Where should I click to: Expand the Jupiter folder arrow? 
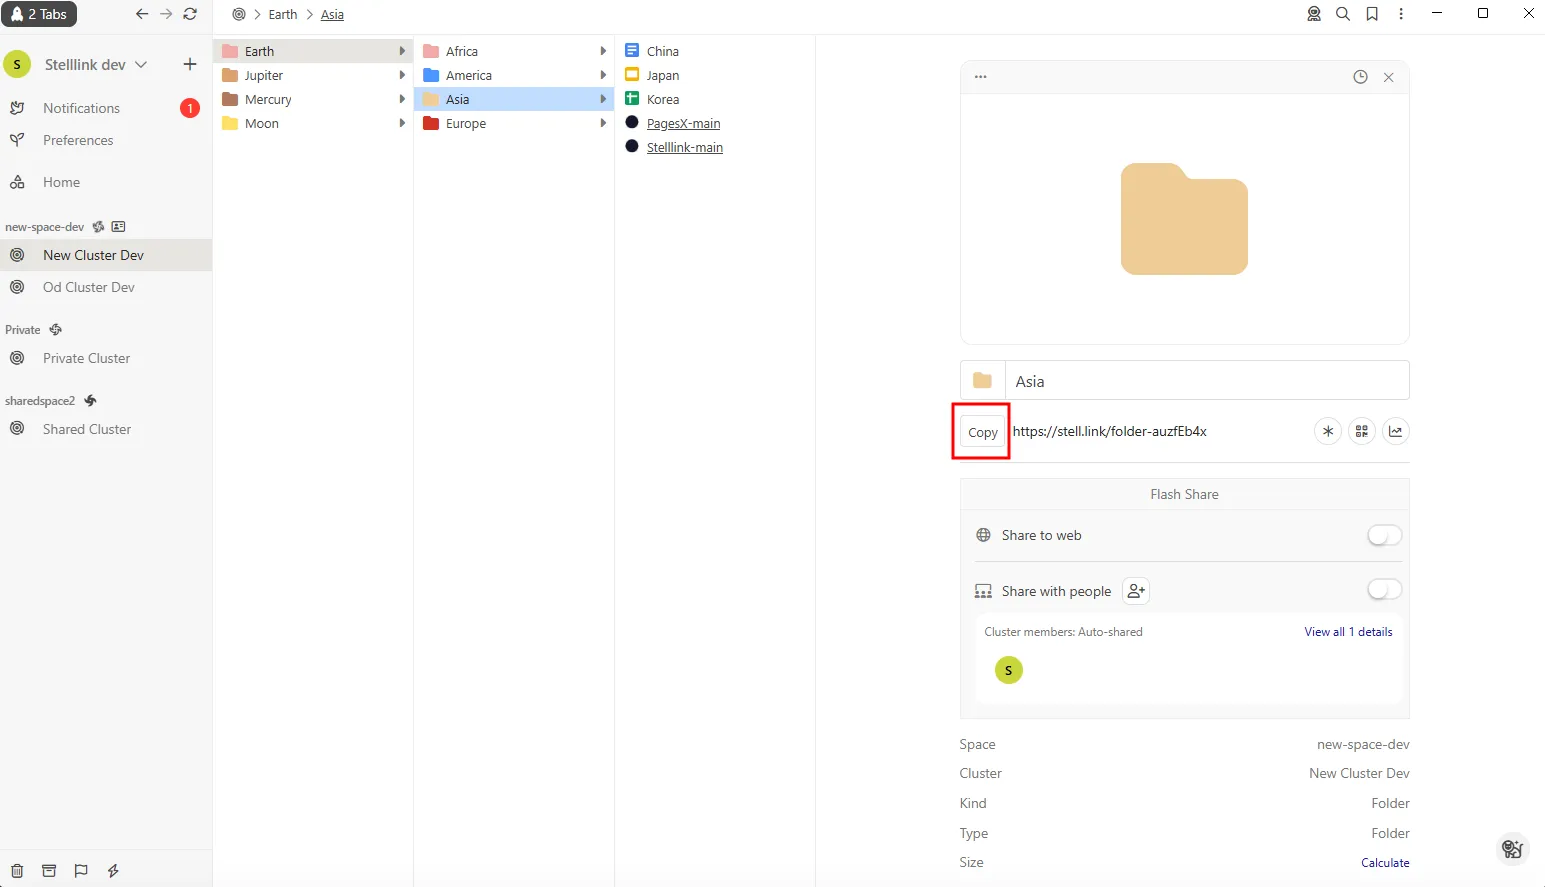[x=402, y=75]
